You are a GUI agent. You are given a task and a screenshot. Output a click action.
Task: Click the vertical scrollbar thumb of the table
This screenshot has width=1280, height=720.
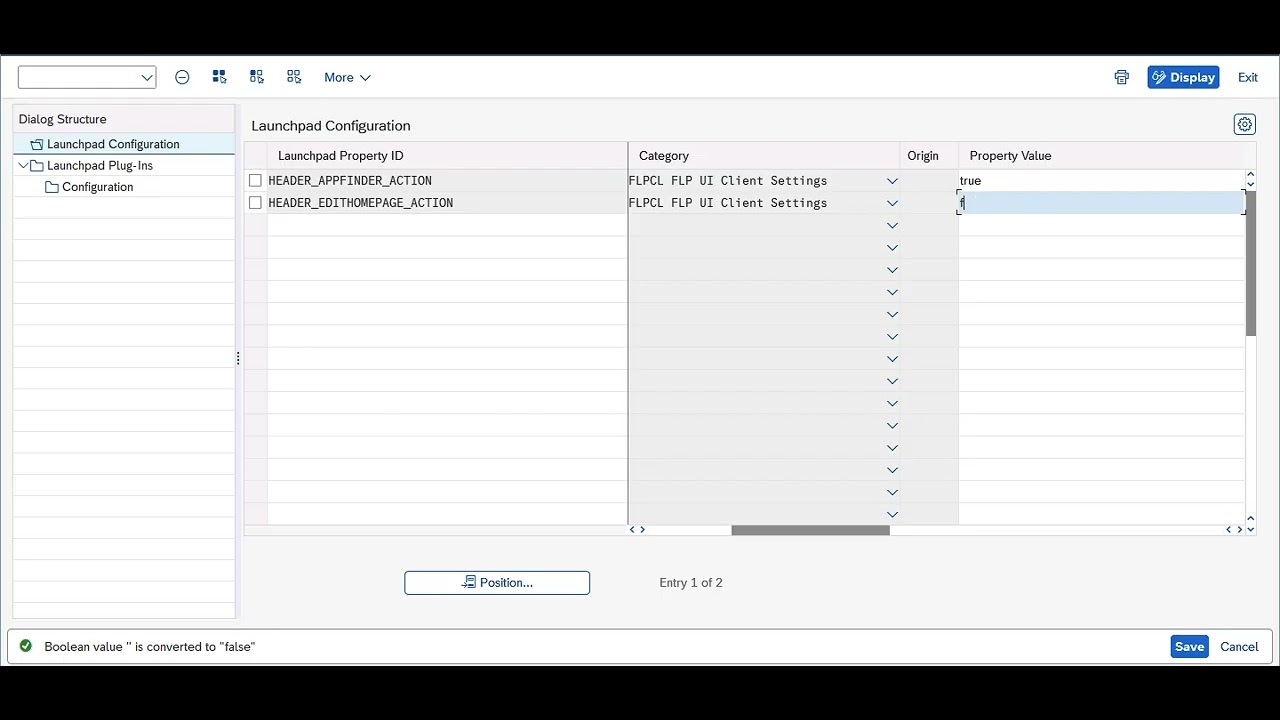coord(1251,263)
